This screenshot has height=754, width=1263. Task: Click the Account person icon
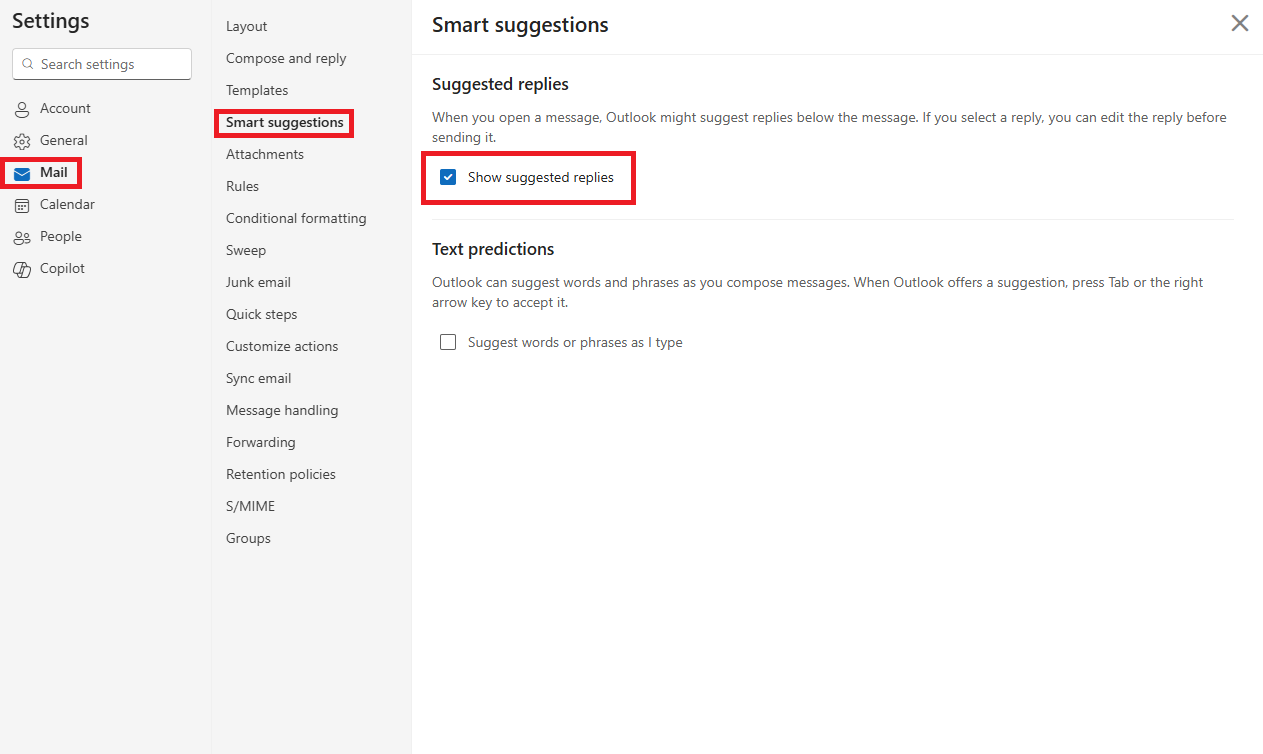[x=22, y=109]
